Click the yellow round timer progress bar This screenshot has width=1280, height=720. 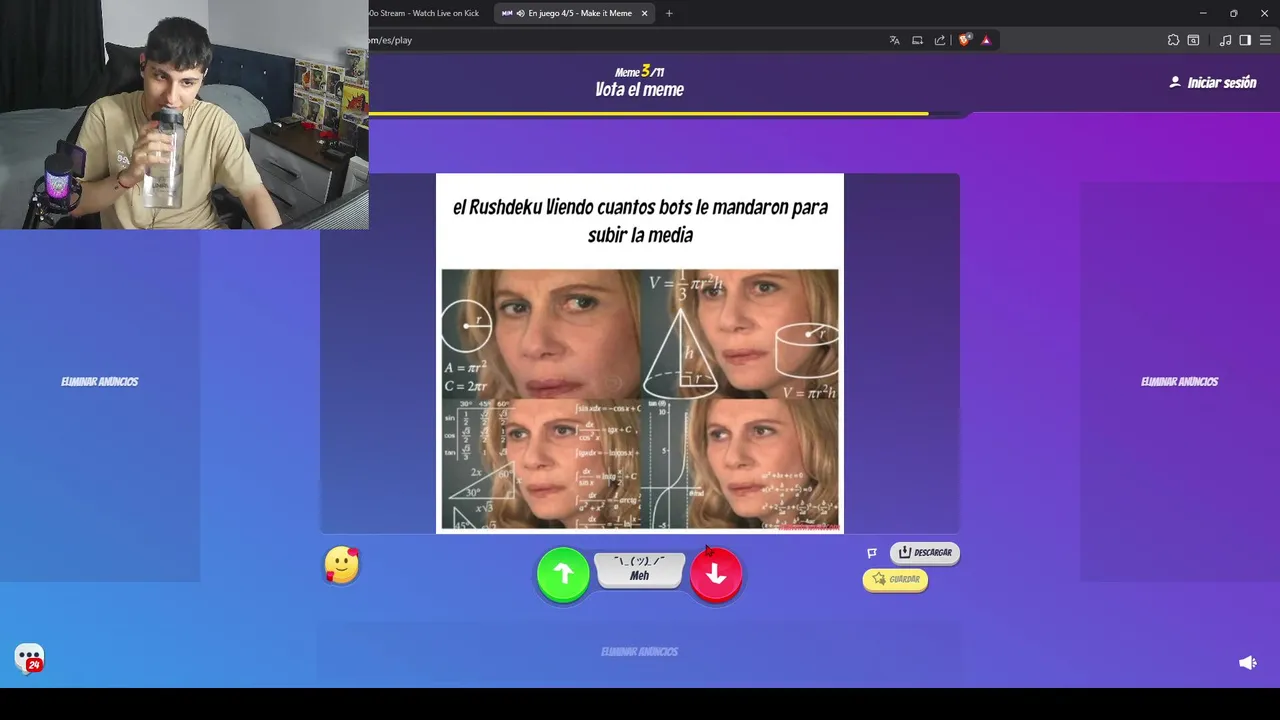[648, 113]
